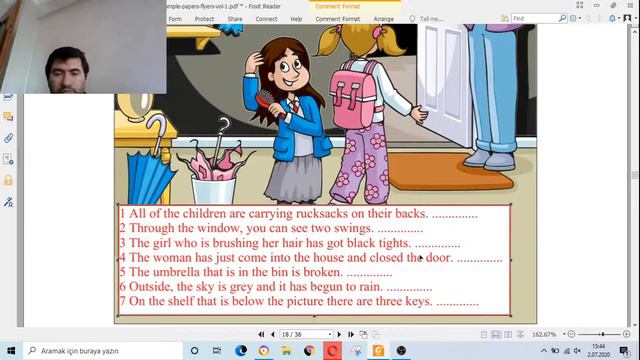Open Cortana circle icon on taskbar
640x360 pixels.
(195, 351)
